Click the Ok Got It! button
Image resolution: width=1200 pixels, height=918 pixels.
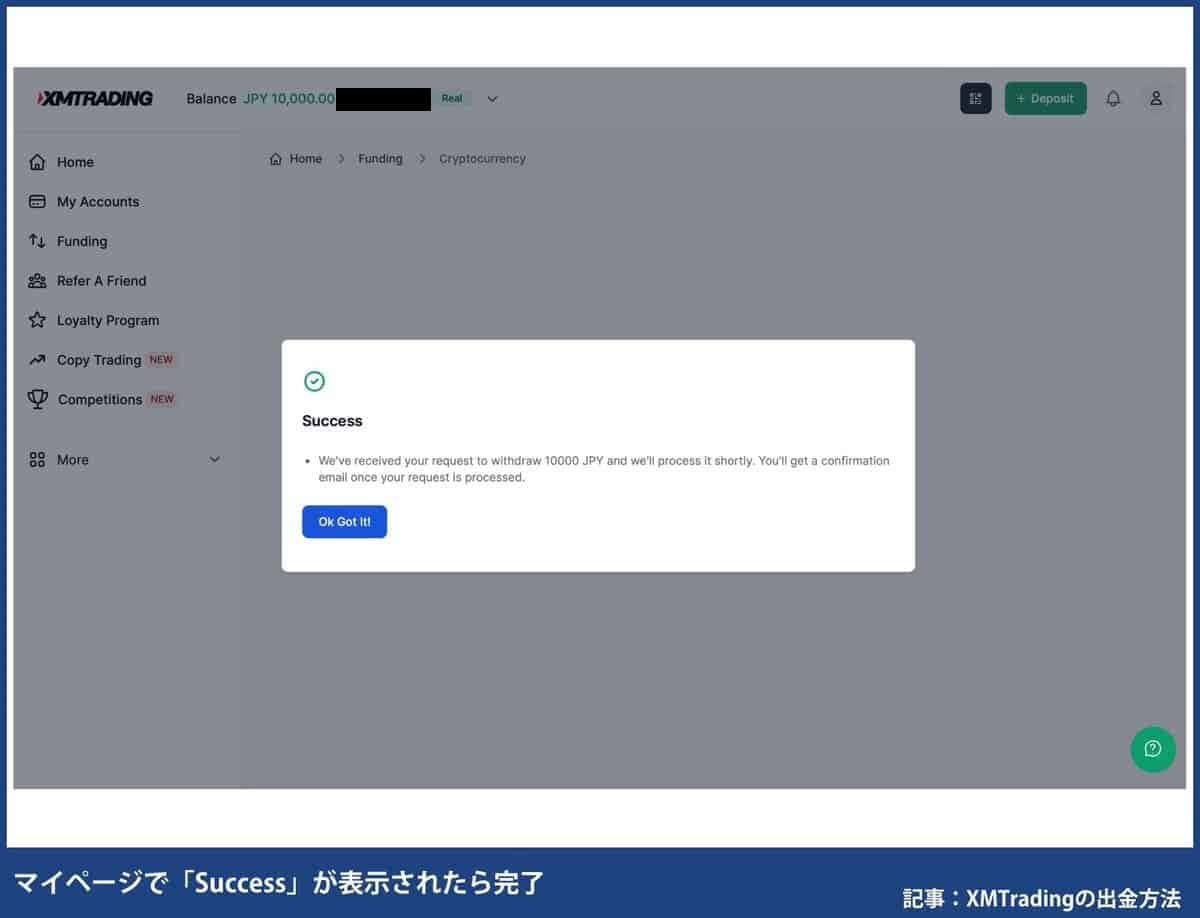(x=344, y=522)
